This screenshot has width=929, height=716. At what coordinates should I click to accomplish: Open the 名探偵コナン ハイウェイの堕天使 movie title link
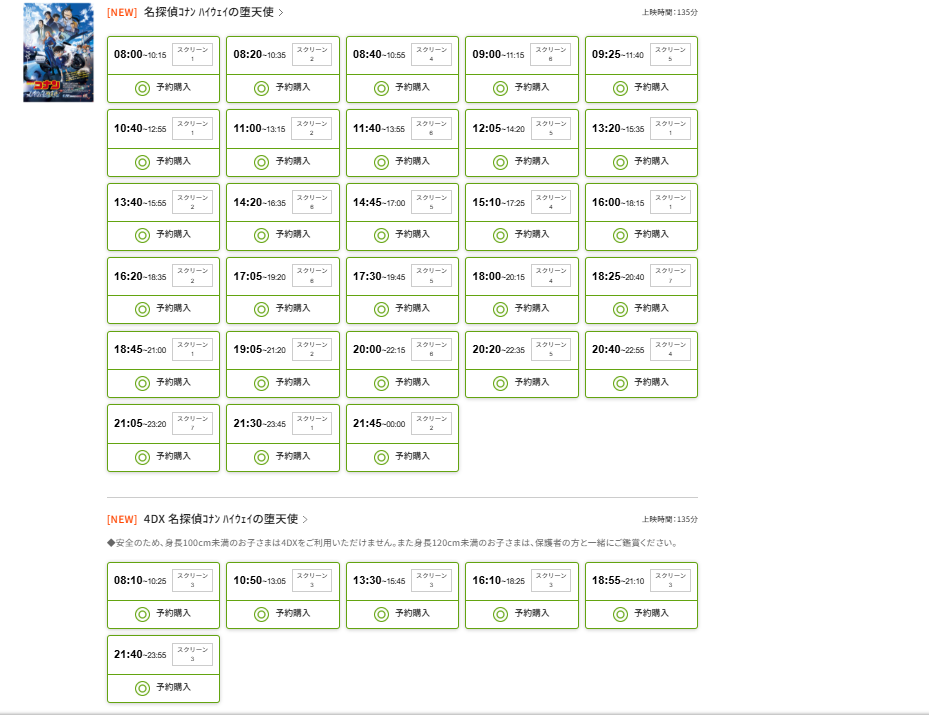click(x=208, y=13)
